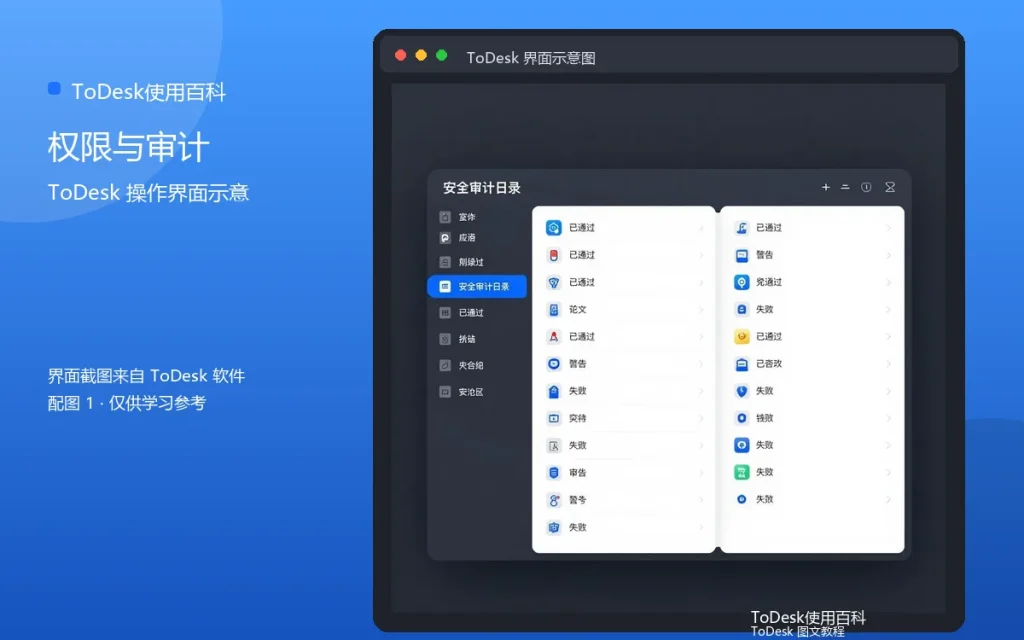Close the ToDesk 界面示意图 window with red button
The height and width of the screenshot is (640, 1024).
[401, 56]
